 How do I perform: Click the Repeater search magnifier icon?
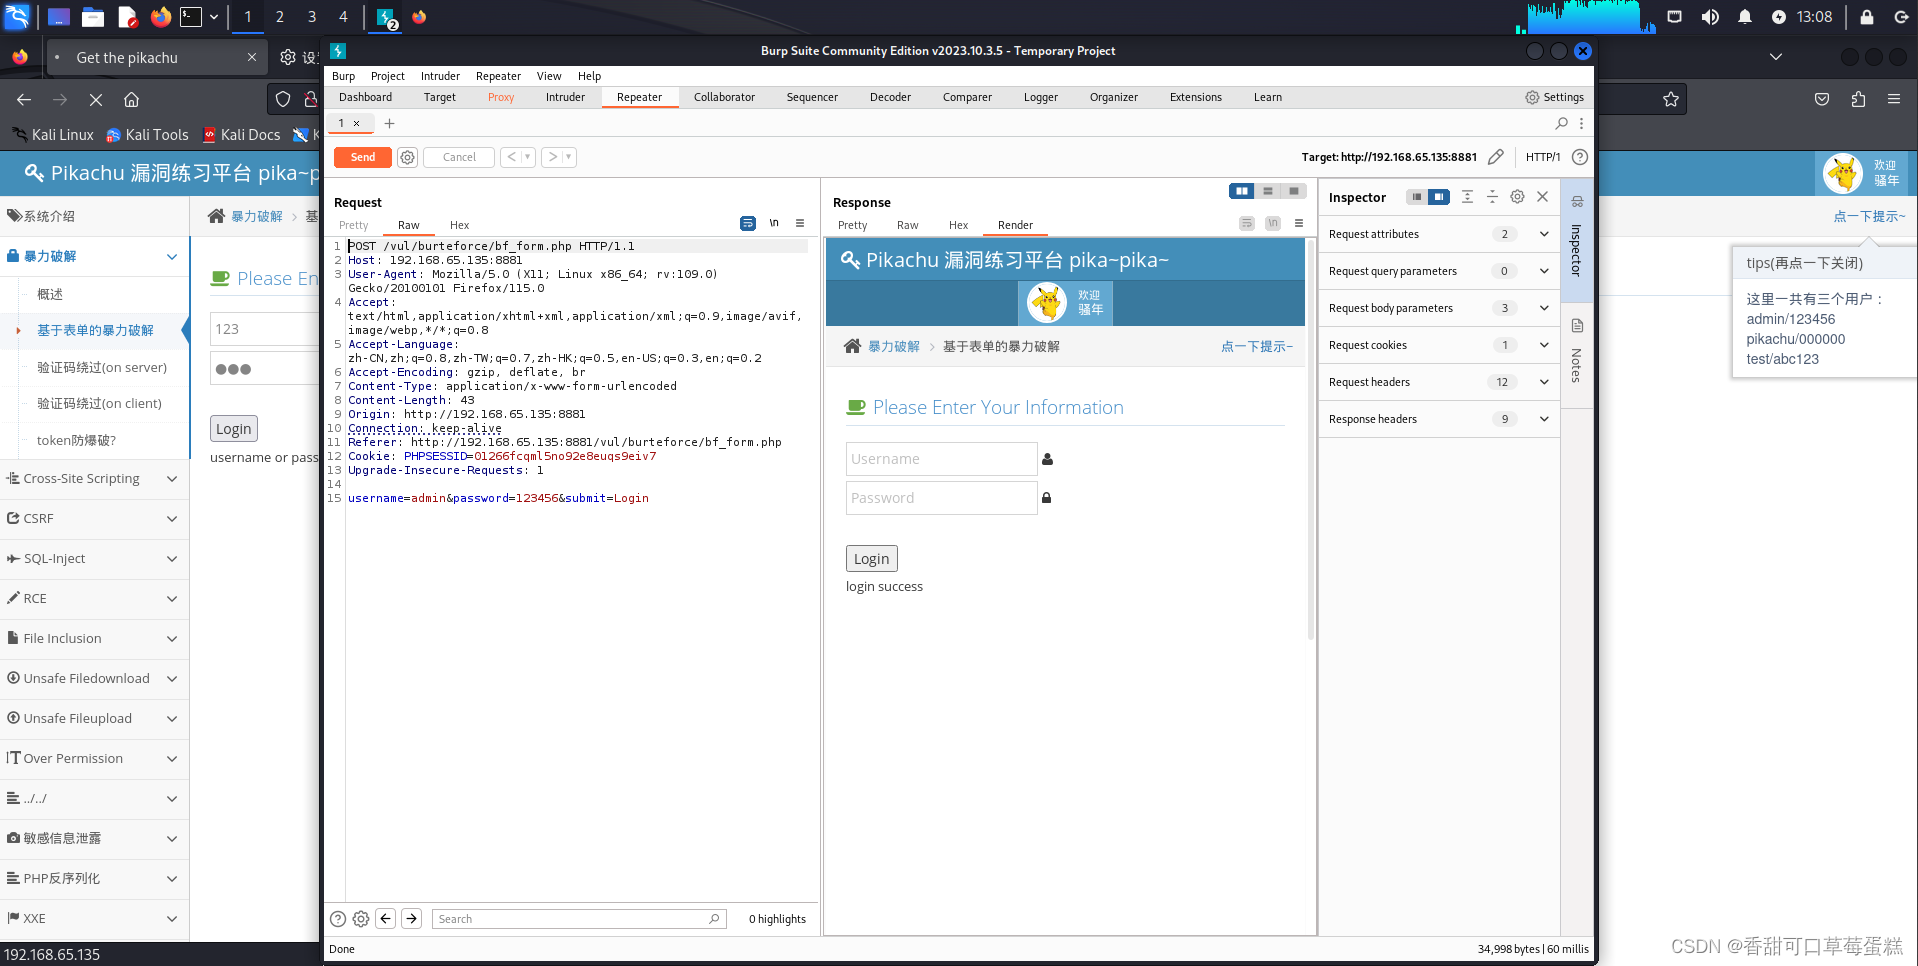click(1562, 123)
